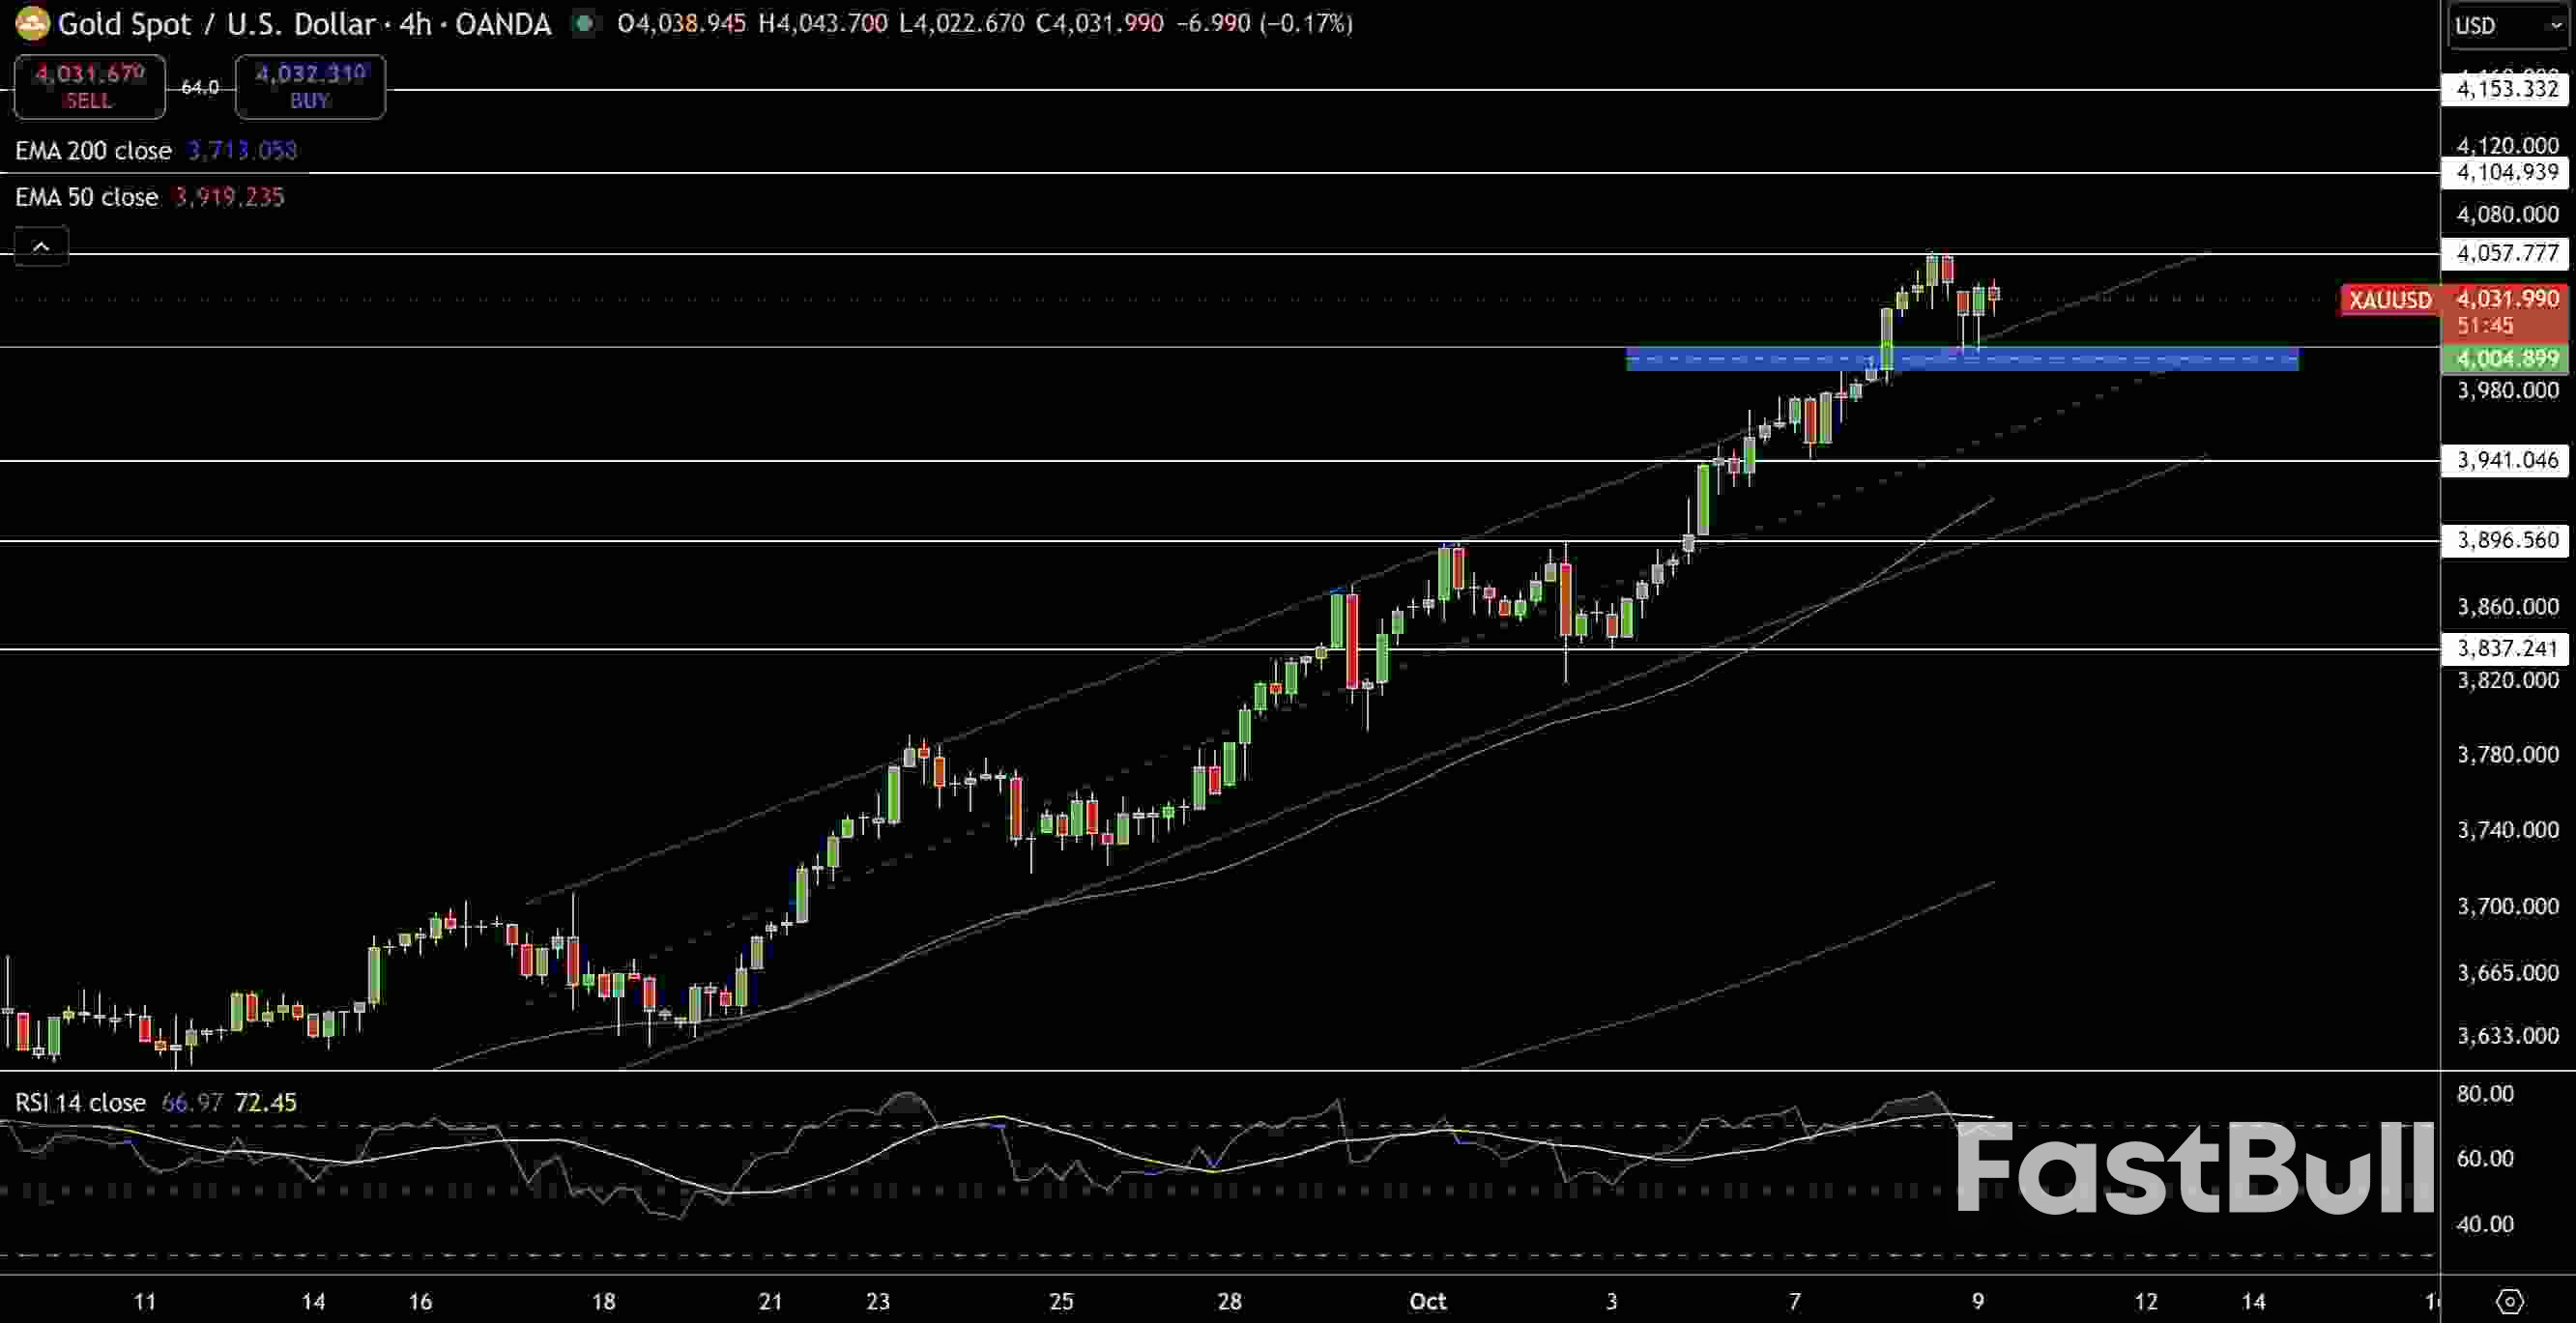Open chart settings with the gear icon

pyautogui.click(x=2510, y=1301)
